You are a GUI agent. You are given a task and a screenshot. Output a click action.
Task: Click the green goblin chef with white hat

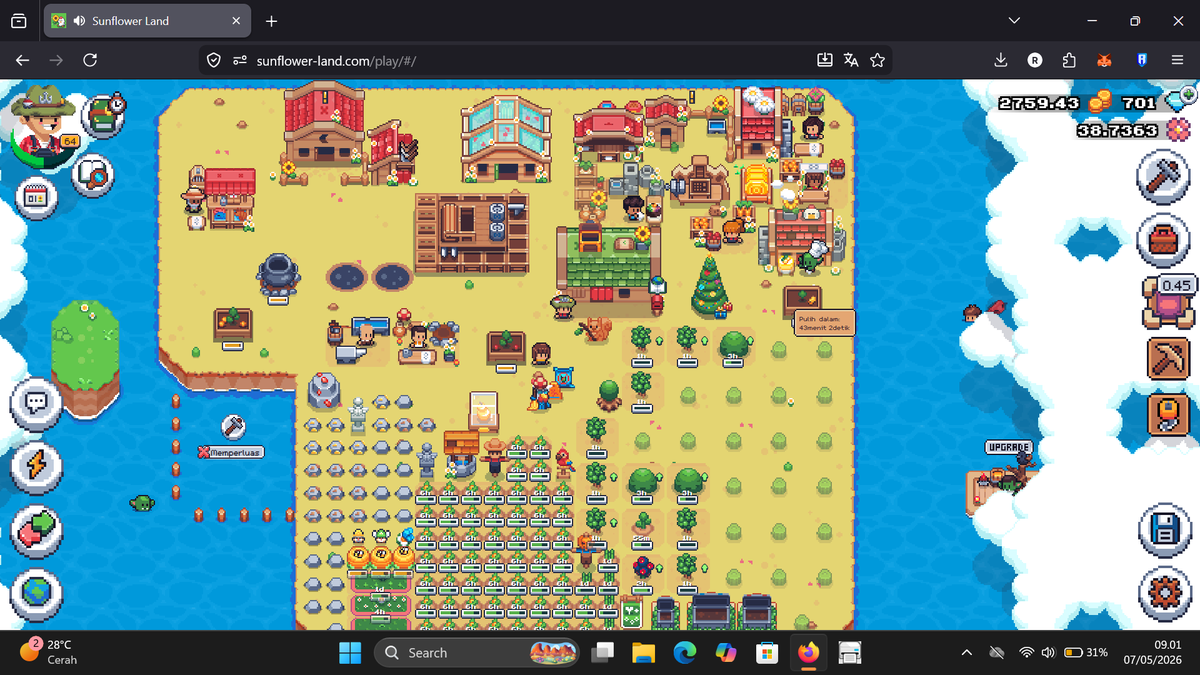coord(810,257)
